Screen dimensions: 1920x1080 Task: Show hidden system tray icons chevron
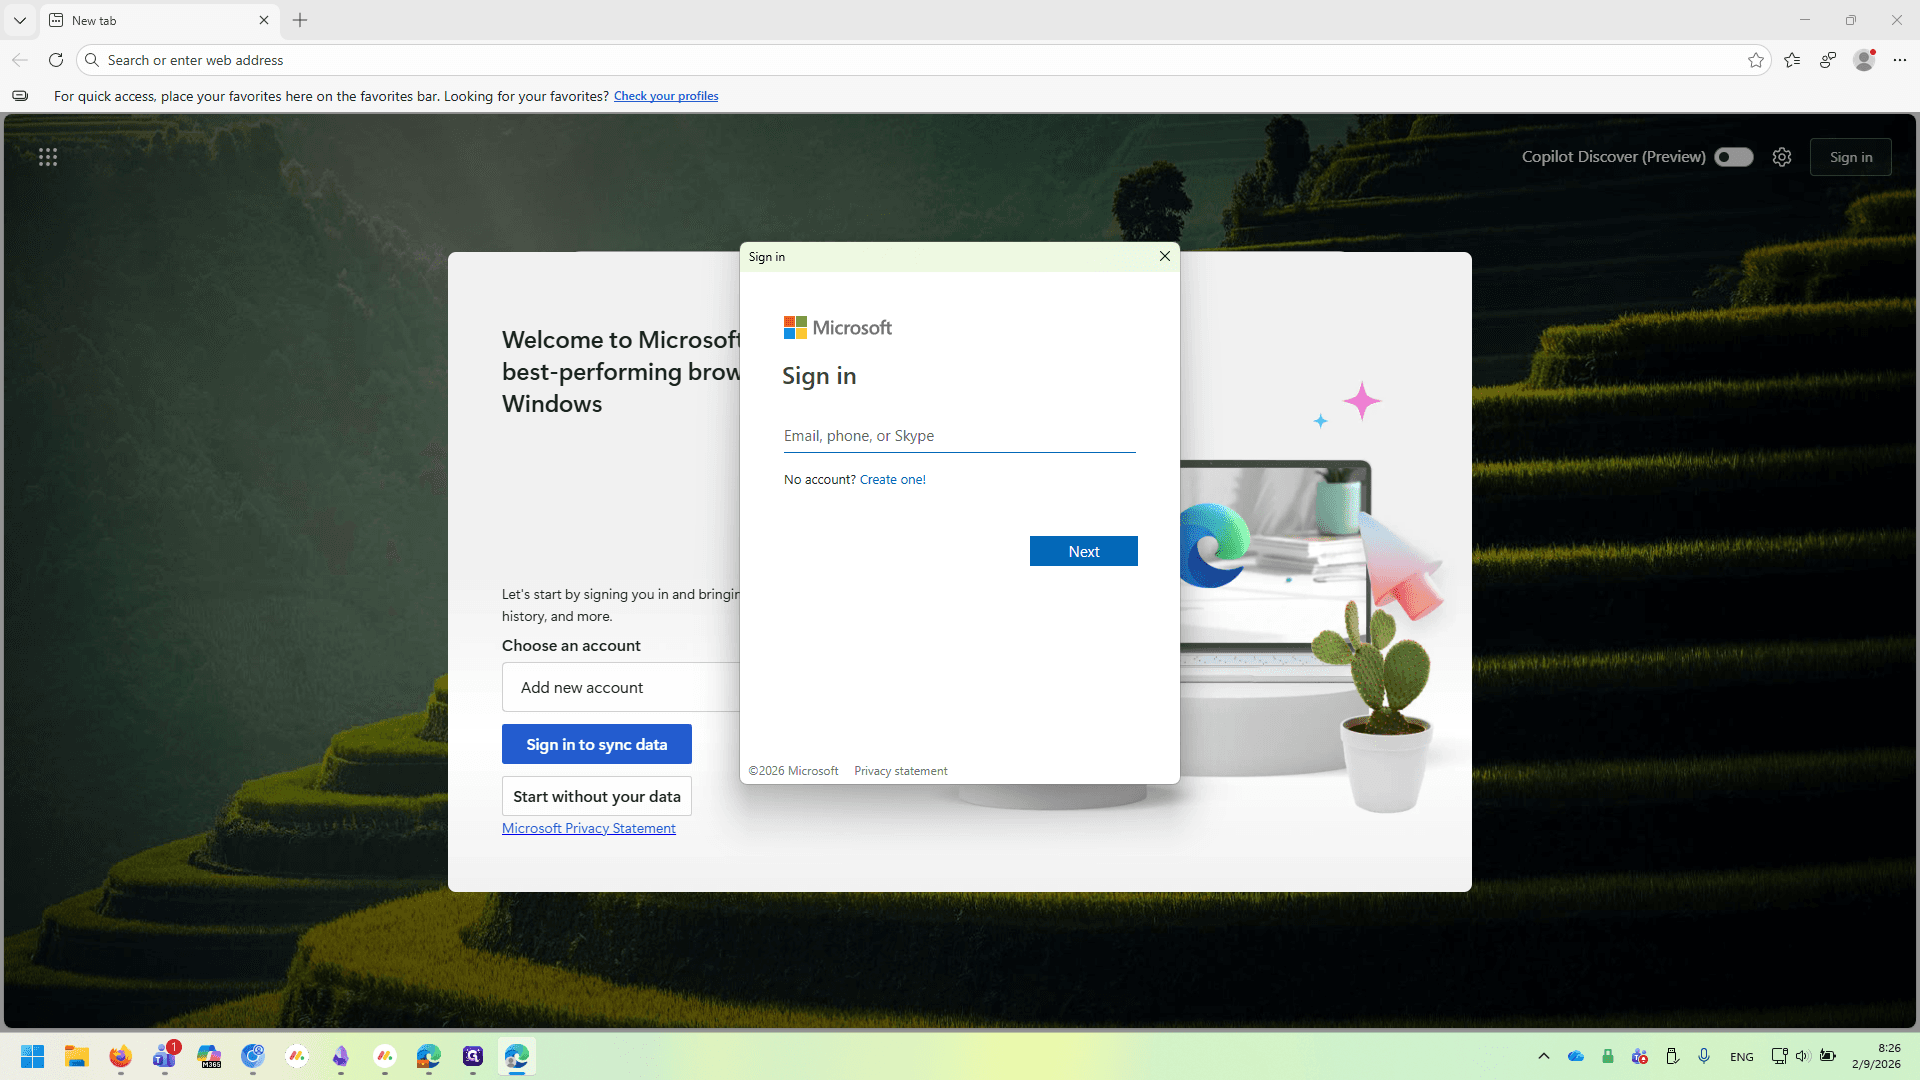click(x=1544, y=1056)
